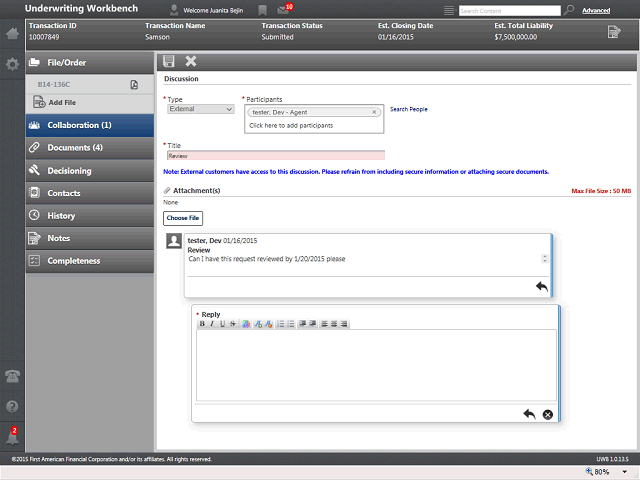Open Completeness section
The image size is (640, 480).
click(90, 261)
